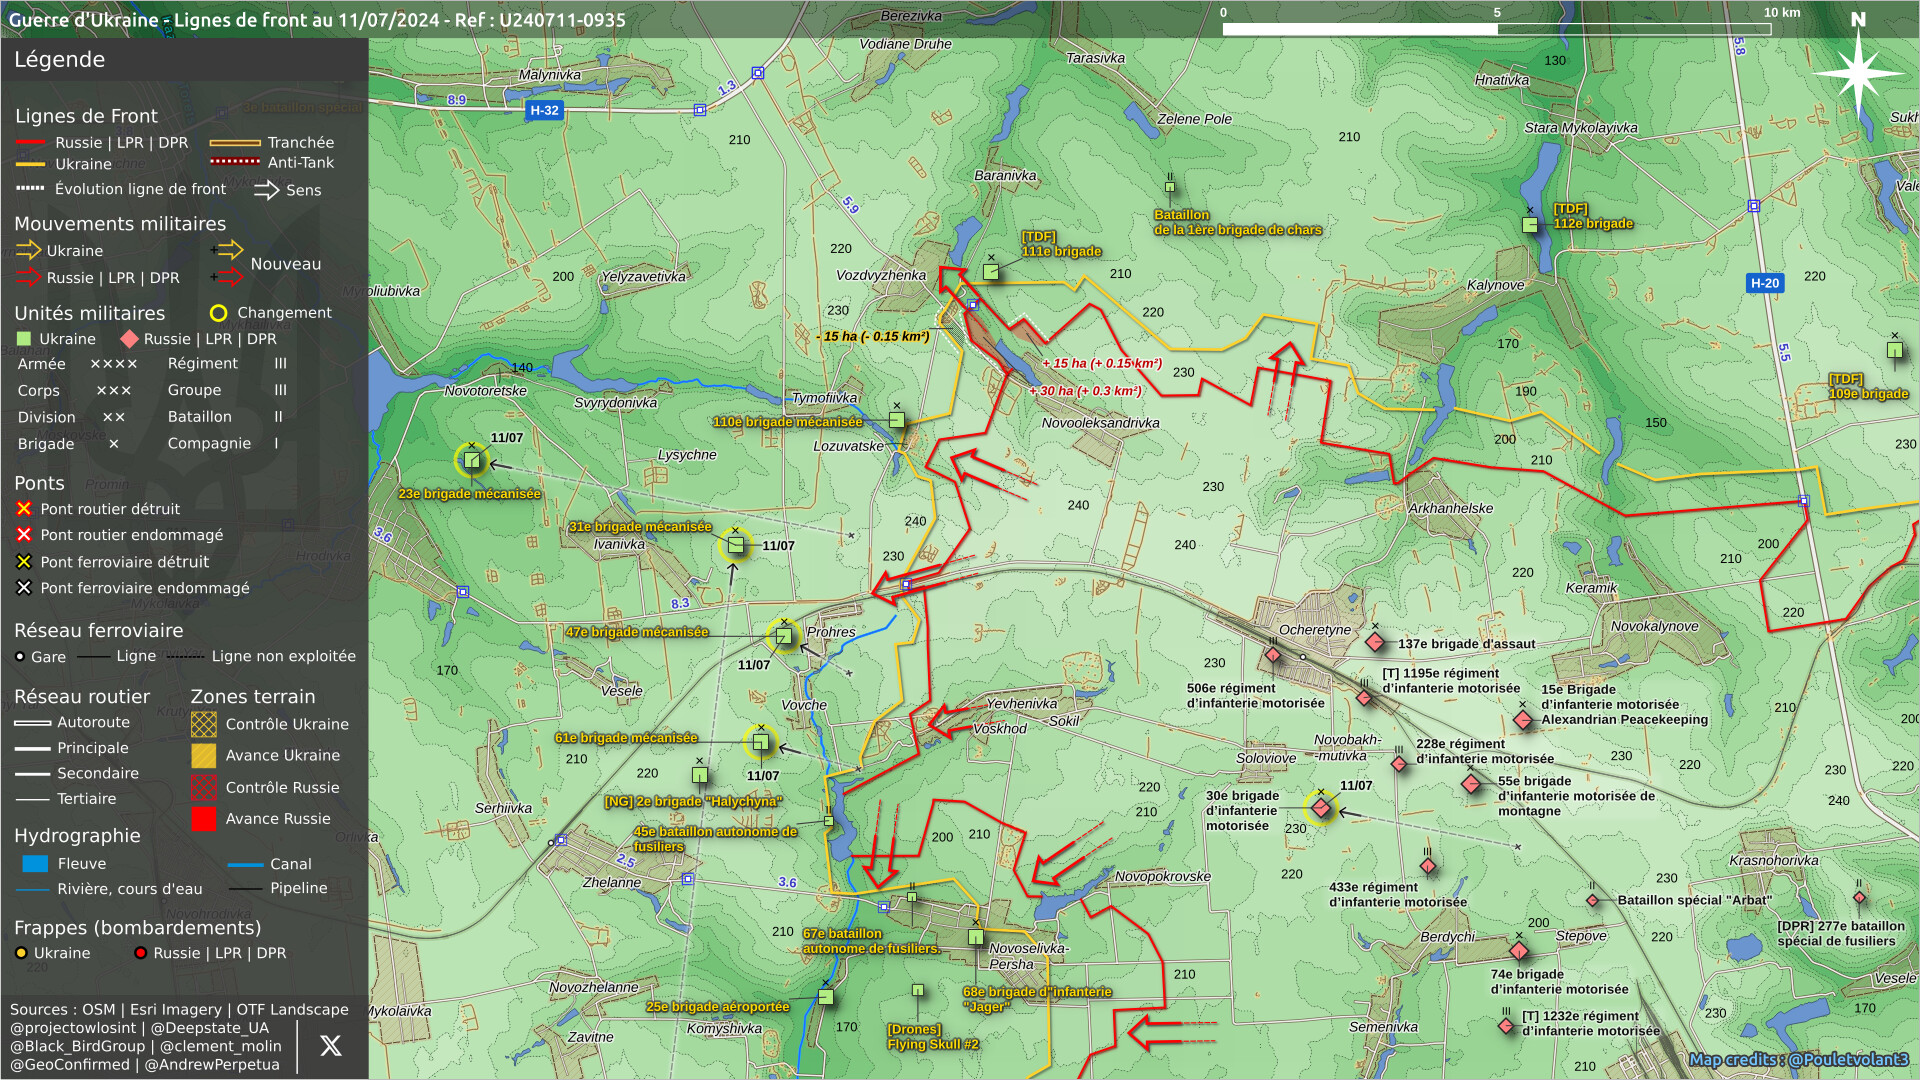Click the 10 km scale bar
The image size is (1920, 1080).
(1496, 29)
